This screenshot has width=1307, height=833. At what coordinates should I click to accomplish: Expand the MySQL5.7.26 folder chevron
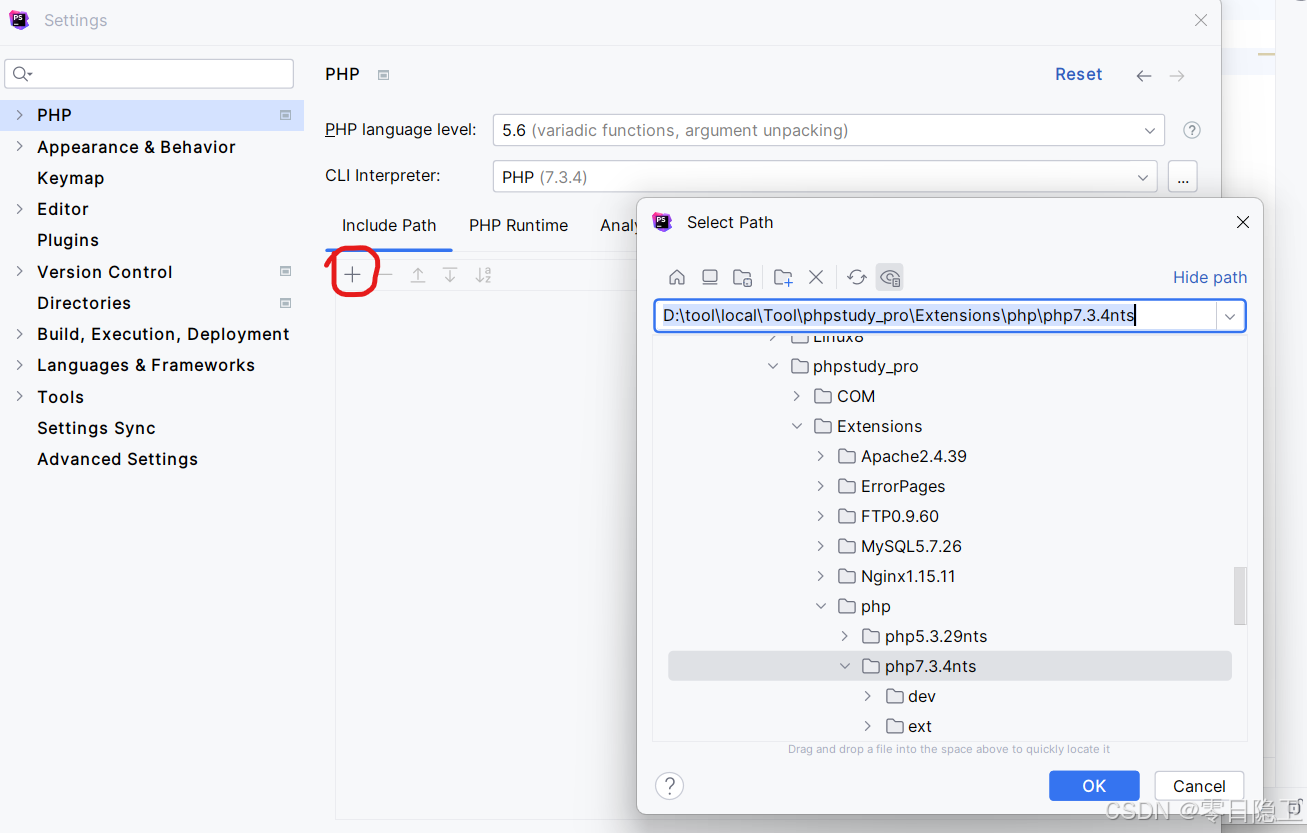821,546
